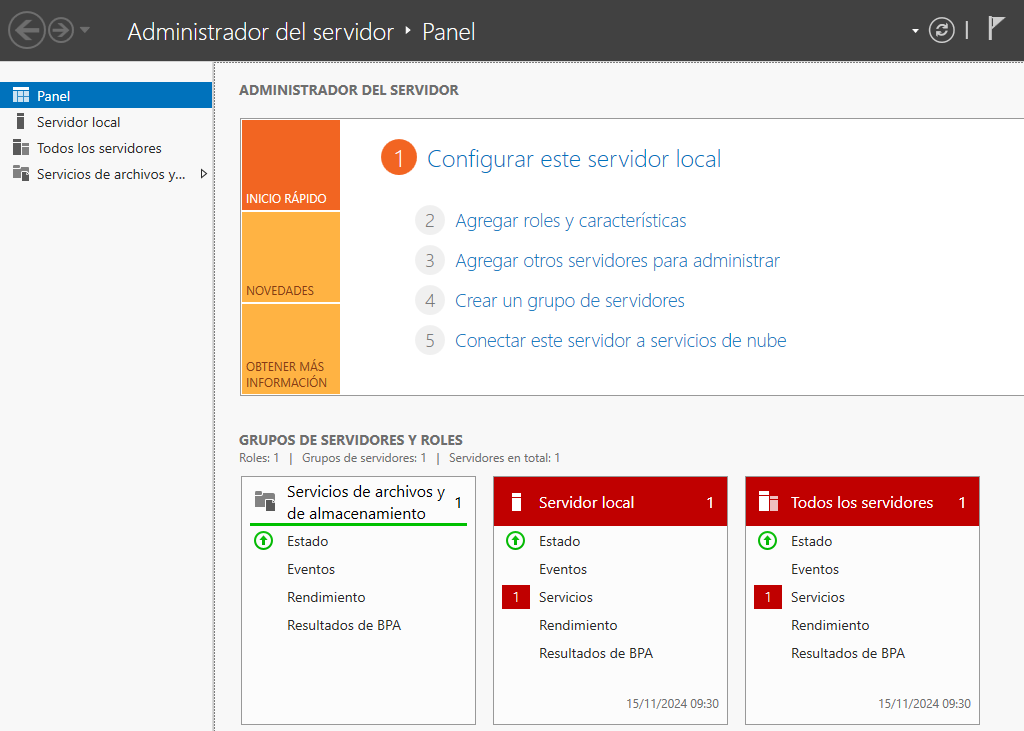Go forward with the forward arrow button
This screenshot has height=731, width=1024.
pyautogui.click(x=61, y=30)
